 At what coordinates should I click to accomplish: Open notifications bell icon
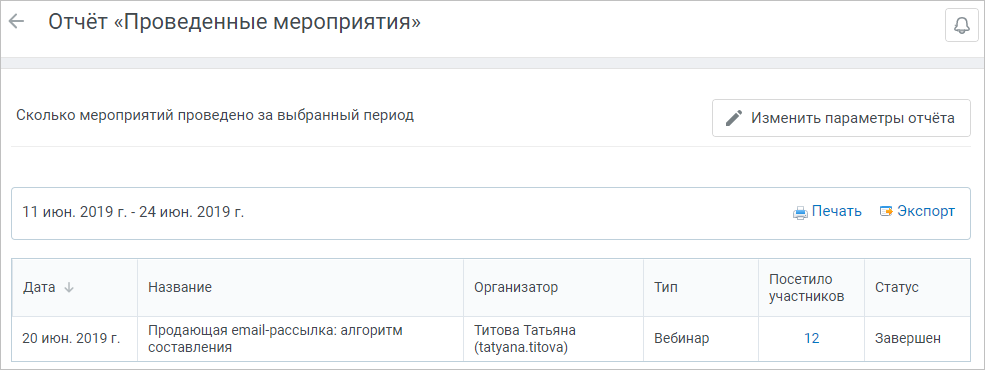[961, 25]
